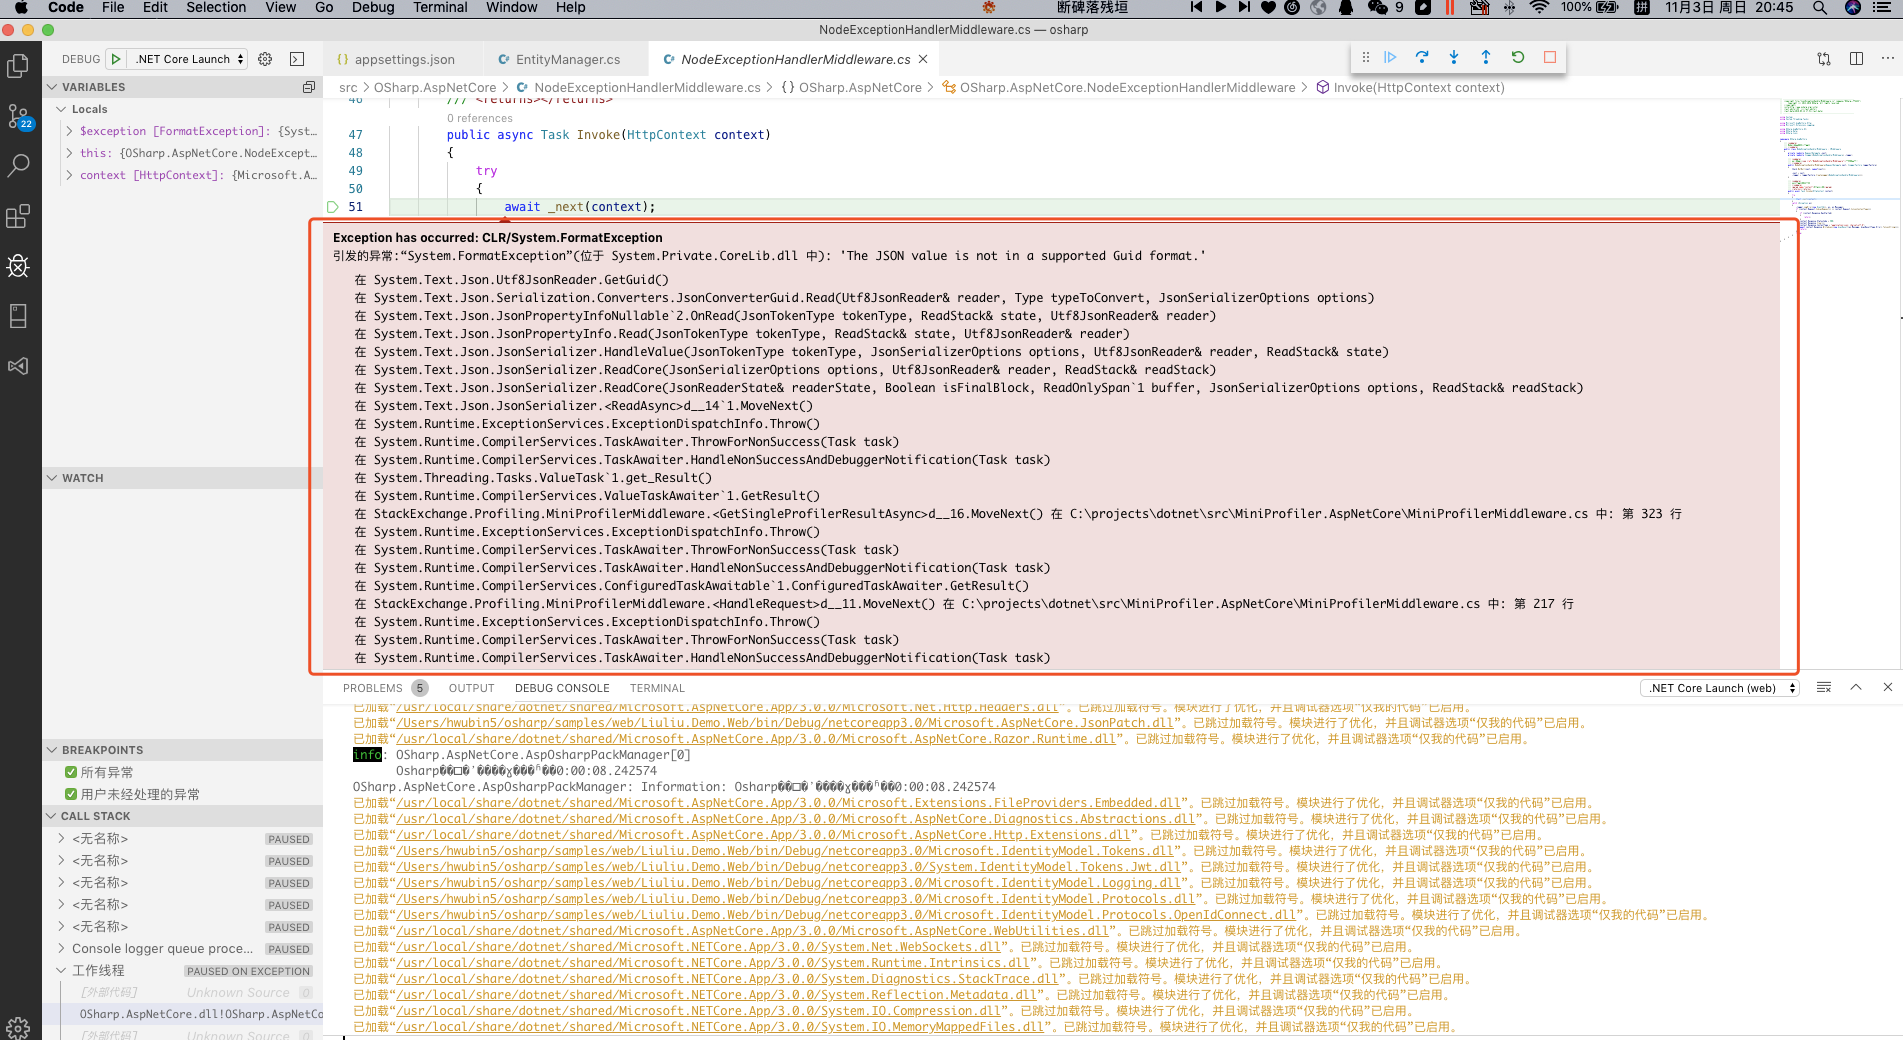Image resolution: width=1903 pixels, height=1040 pixels.
Task: Open the Debug menu in the menu bar
Action: 372,7
